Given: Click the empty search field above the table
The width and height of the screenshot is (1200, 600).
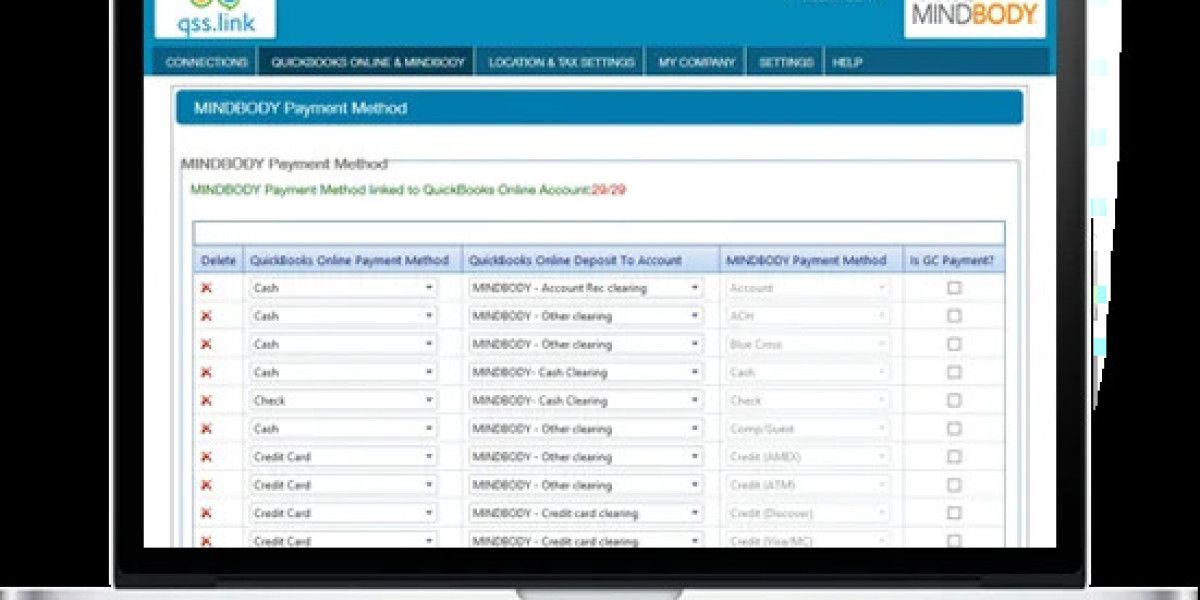Looking at the screenshot, I should coord(595,231).
